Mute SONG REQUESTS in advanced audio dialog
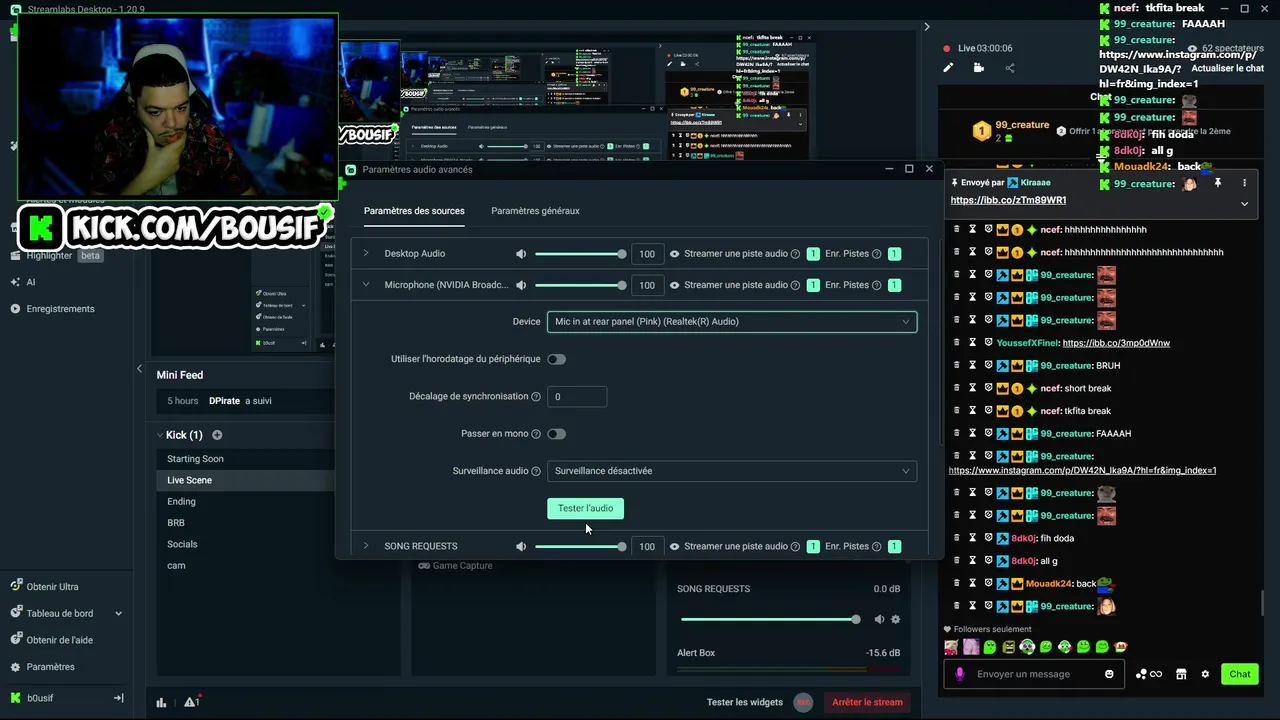Image resolution: width=1280 pixels, height=720 pixels. 521,546
